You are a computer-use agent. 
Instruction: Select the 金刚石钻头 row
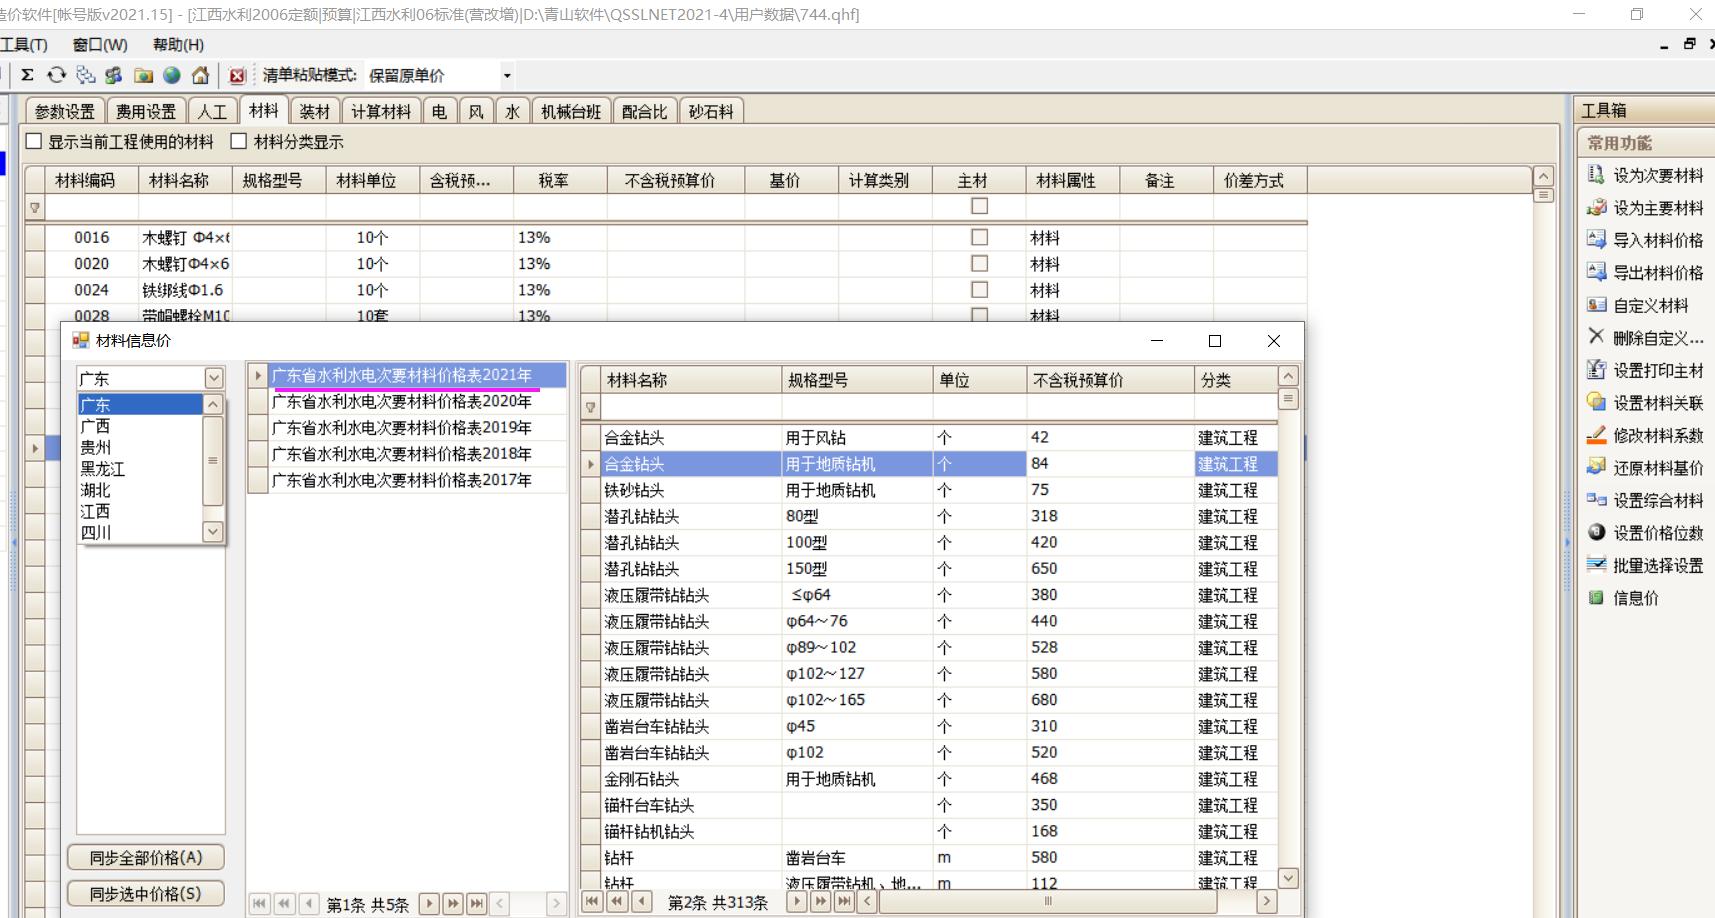coord(929,779)
